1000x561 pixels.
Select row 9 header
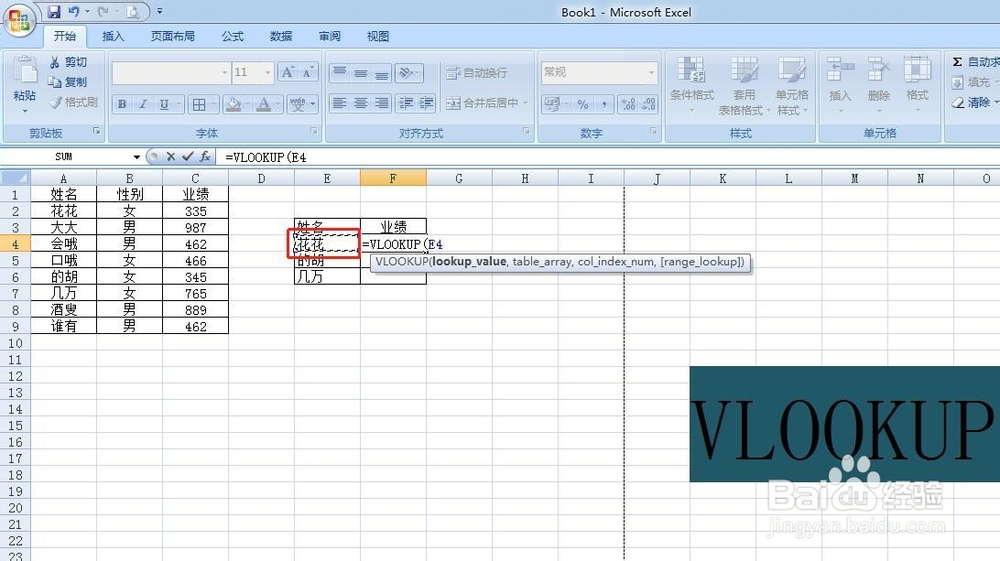[15, 326]
